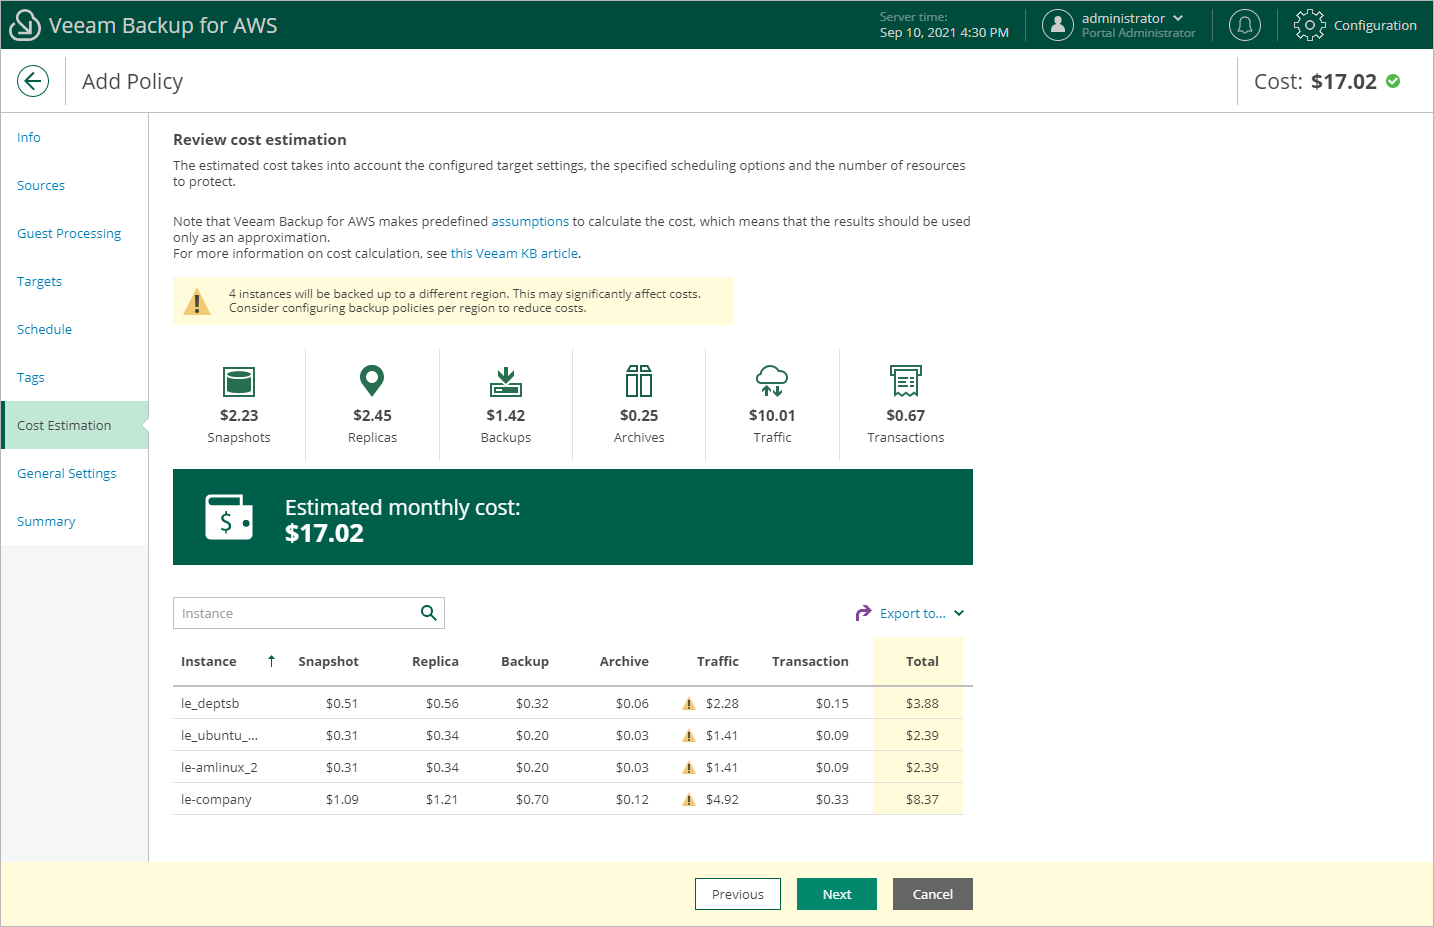Click the server time display
Screen dimensions: 1434x927
(944, 25)
